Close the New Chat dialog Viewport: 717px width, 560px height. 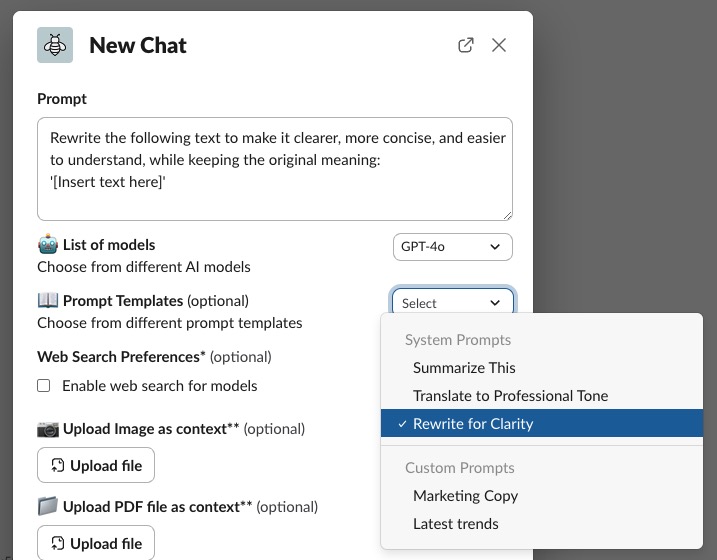[x=498, y=45]
